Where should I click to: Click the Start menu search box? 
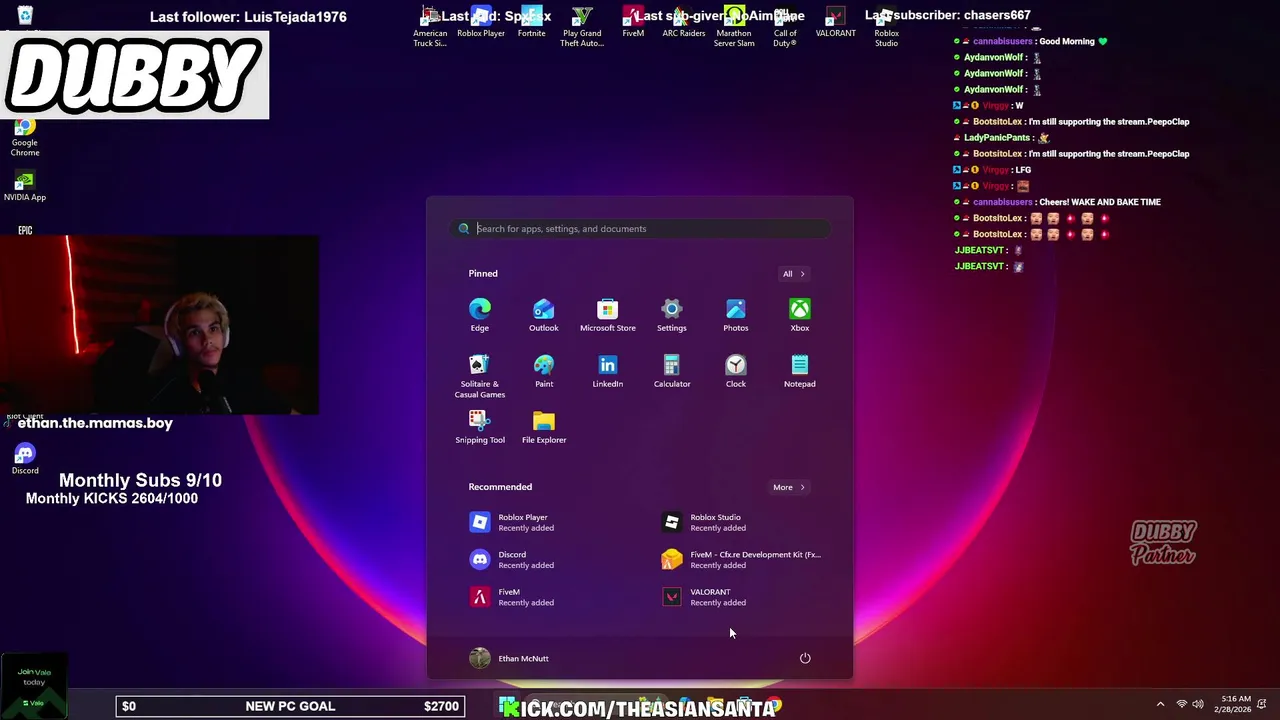tap(640, 229)
